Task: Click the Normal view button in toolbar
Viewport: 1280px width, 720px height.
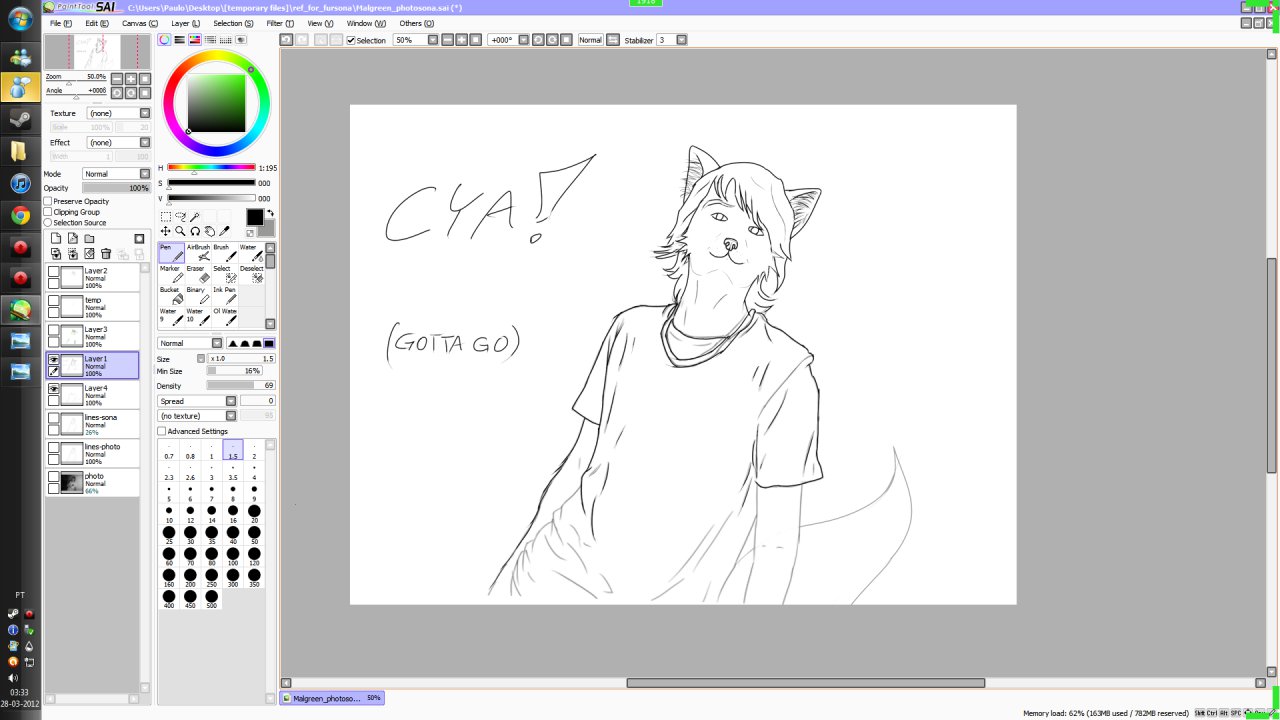Action: click(590, 40)
